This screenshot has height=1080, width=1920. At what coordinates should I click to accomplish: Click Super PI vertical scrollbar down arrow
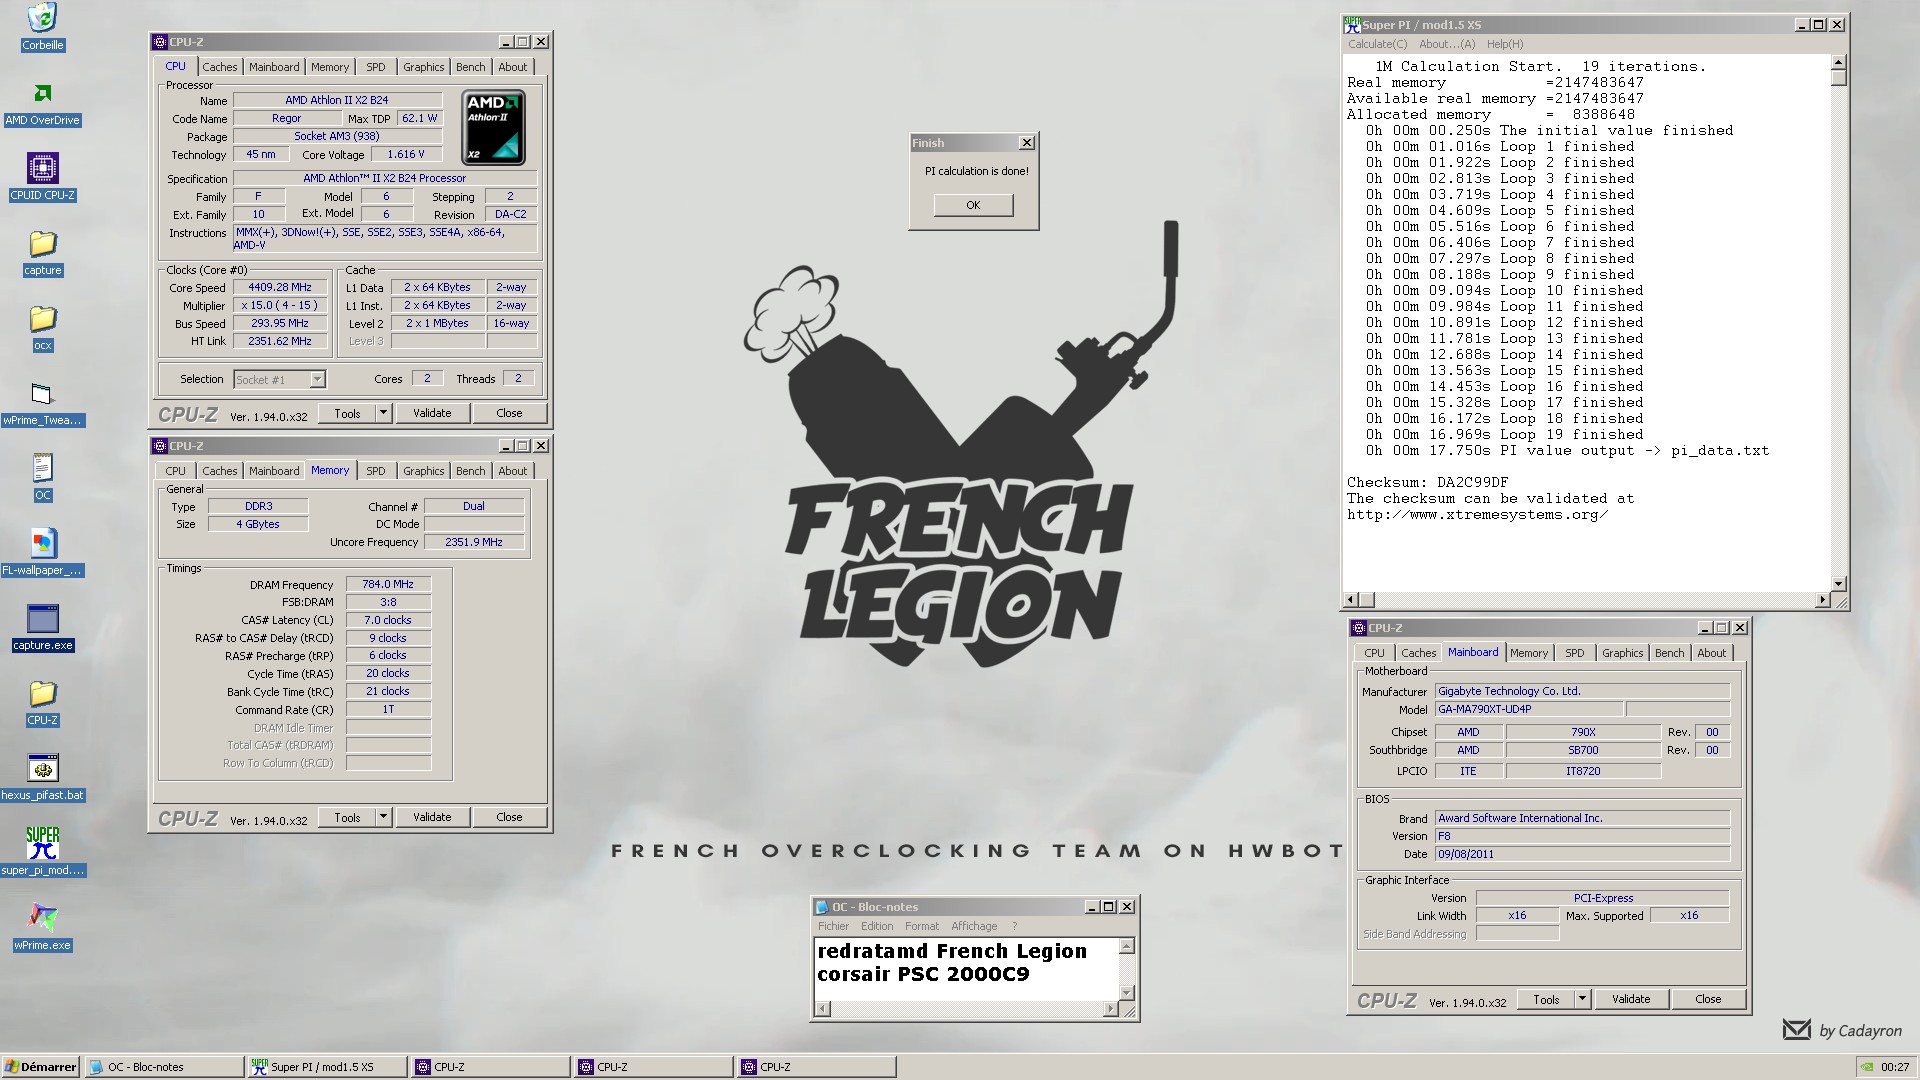pos(1838,583)
